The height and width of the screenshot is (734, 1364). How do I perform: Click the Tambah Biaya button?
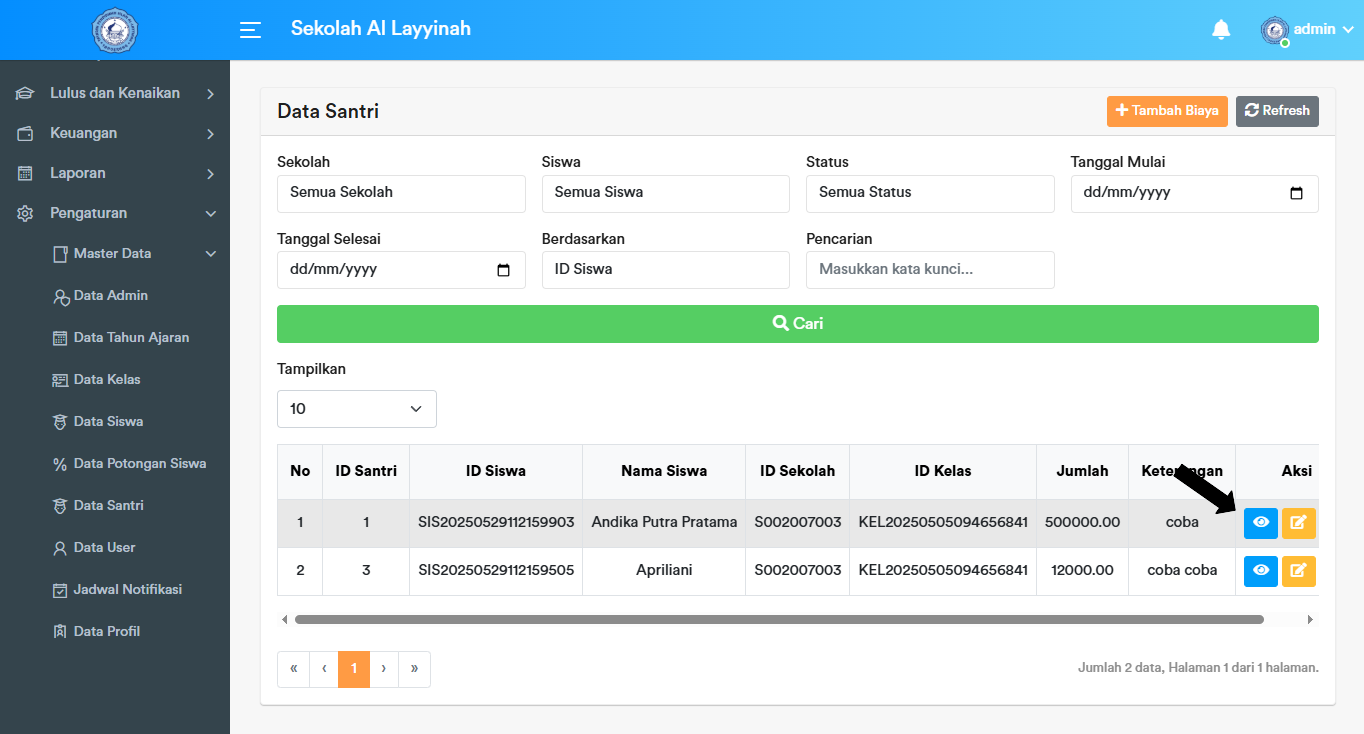click(x=1166, y=111)
